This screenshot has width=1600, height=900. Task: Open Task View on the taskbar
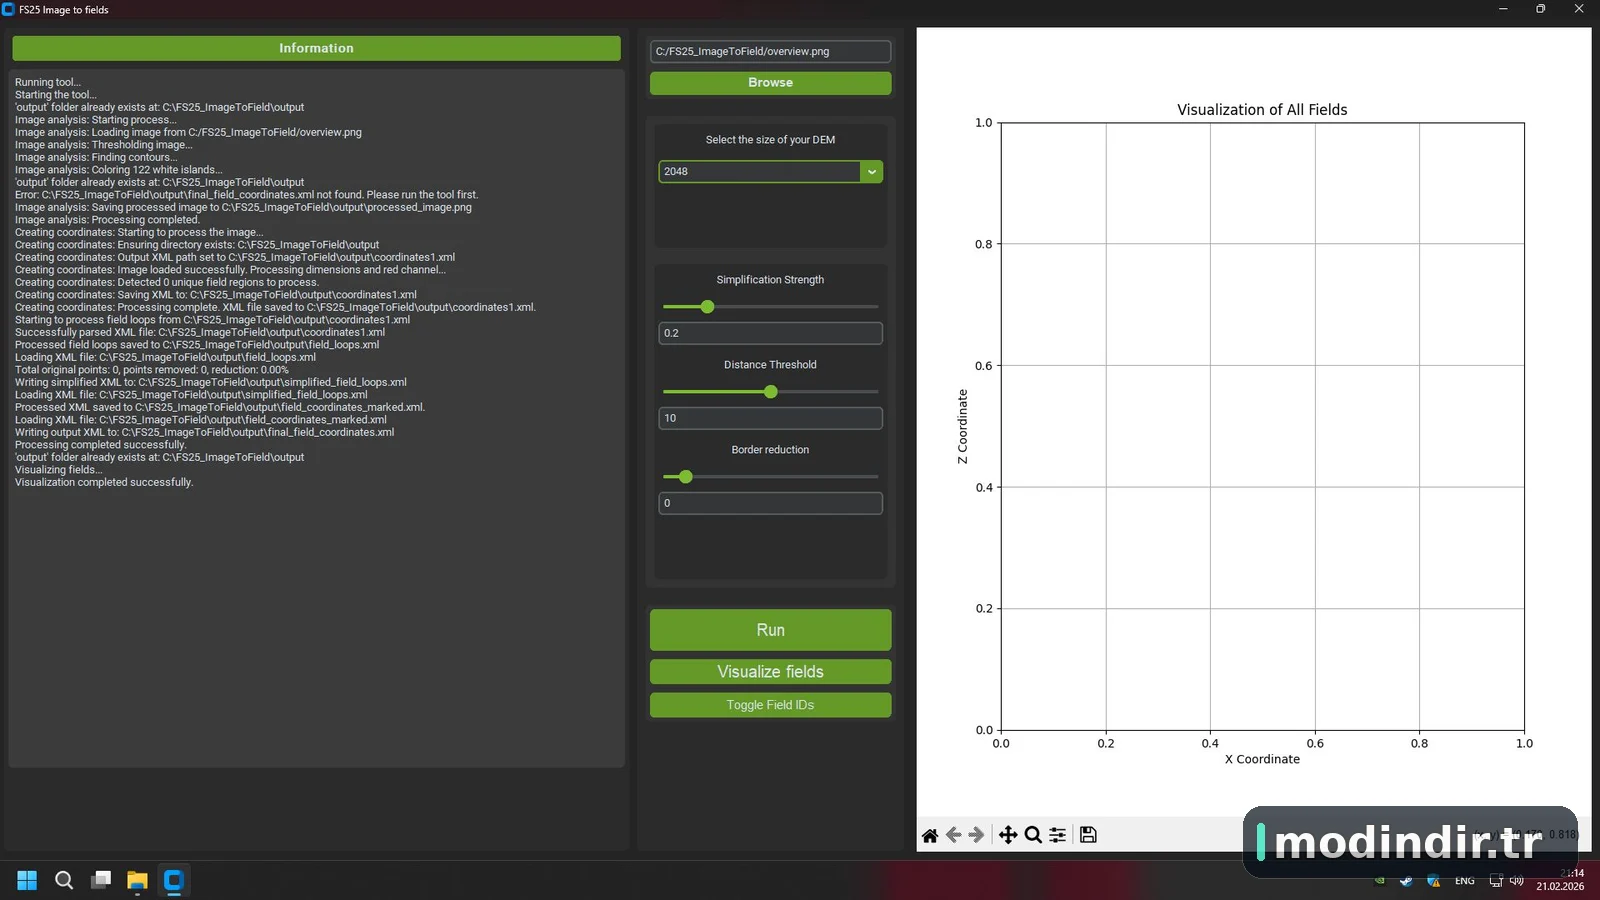coord(101,880)
